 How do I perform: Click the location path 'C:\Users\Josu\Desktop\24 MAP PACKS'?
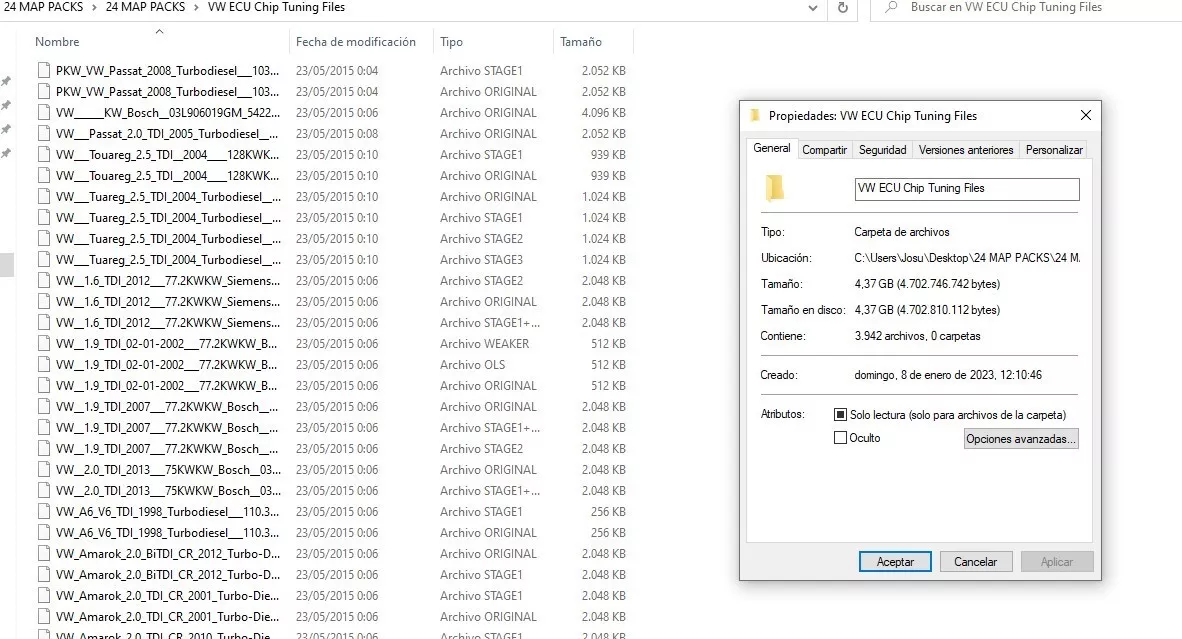967,258
